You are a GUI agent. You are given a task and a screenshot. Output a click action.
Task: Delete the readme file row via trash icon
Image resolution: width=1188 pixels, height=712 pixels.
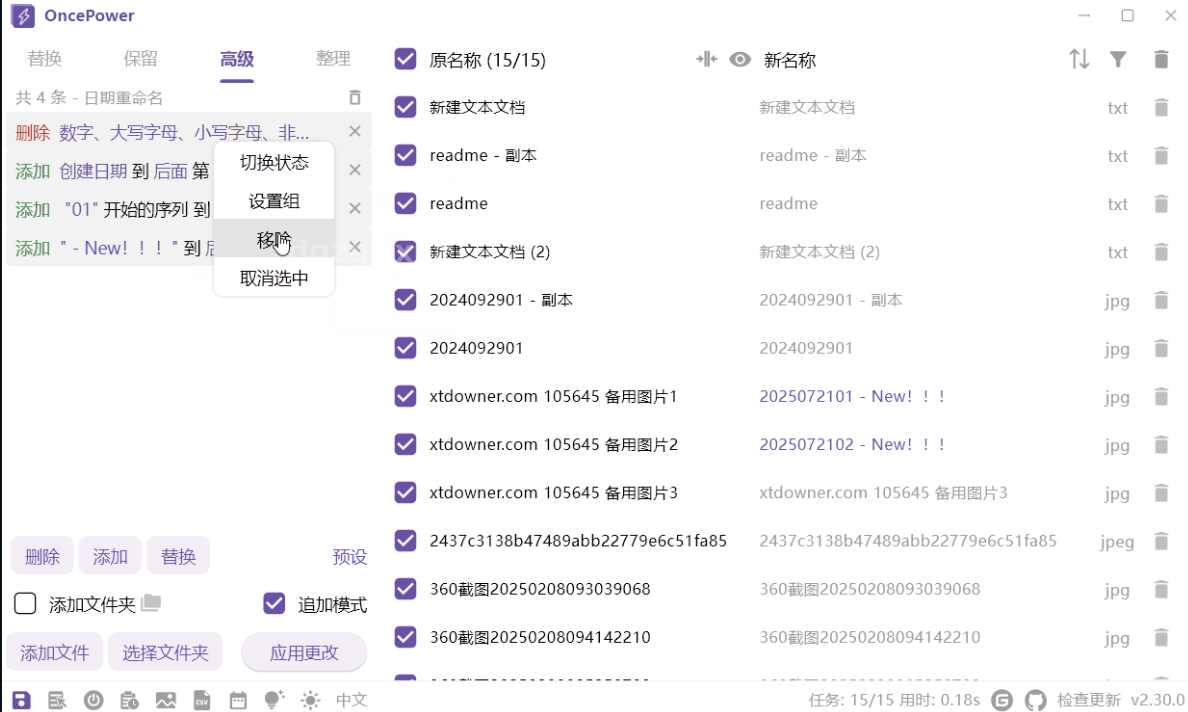click(1161, 204)
